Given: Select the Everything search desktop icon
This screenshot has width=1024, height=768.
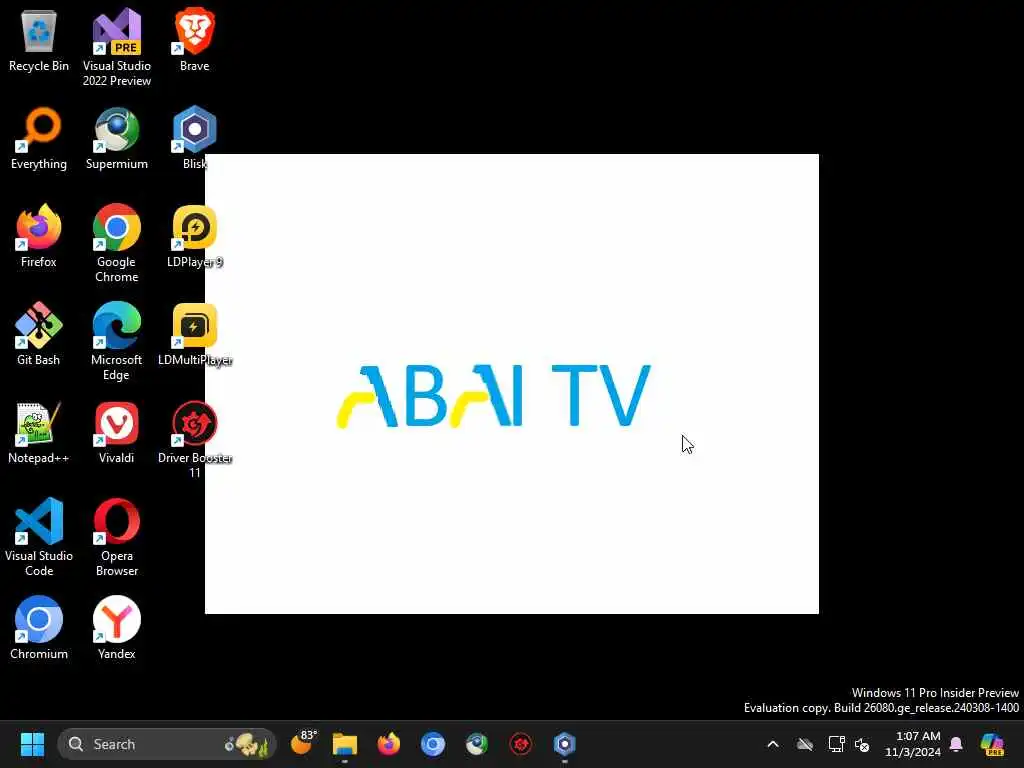Looking at the screenshot, I should tap(39, 138).
